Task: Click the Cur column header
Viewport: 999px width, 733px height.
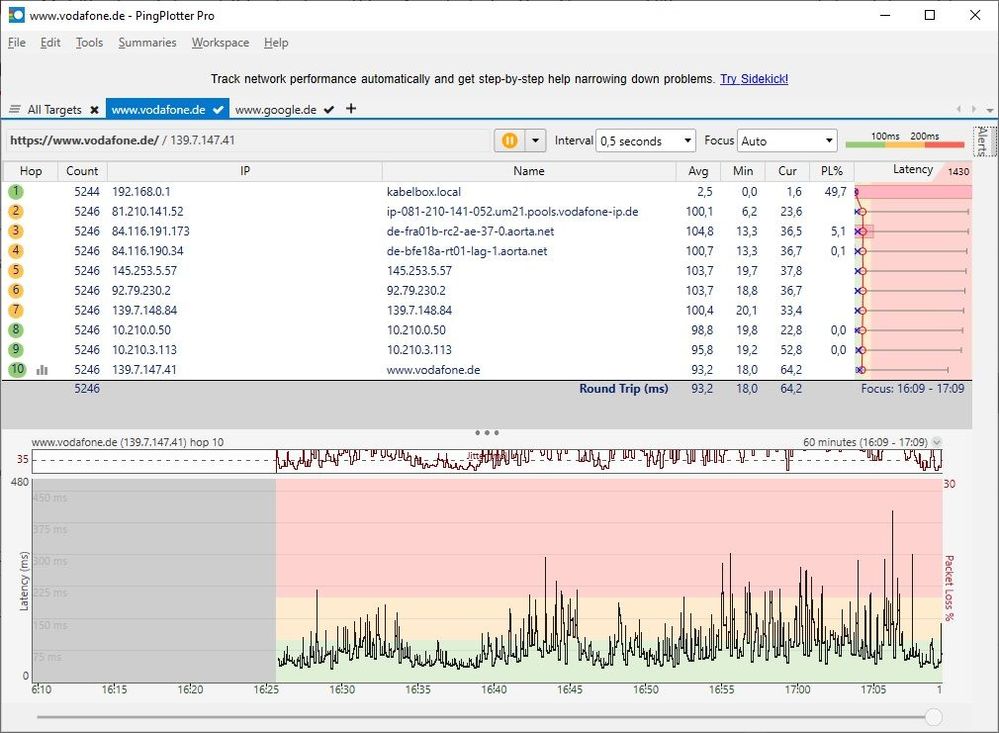Action: [x=787, y=171]
